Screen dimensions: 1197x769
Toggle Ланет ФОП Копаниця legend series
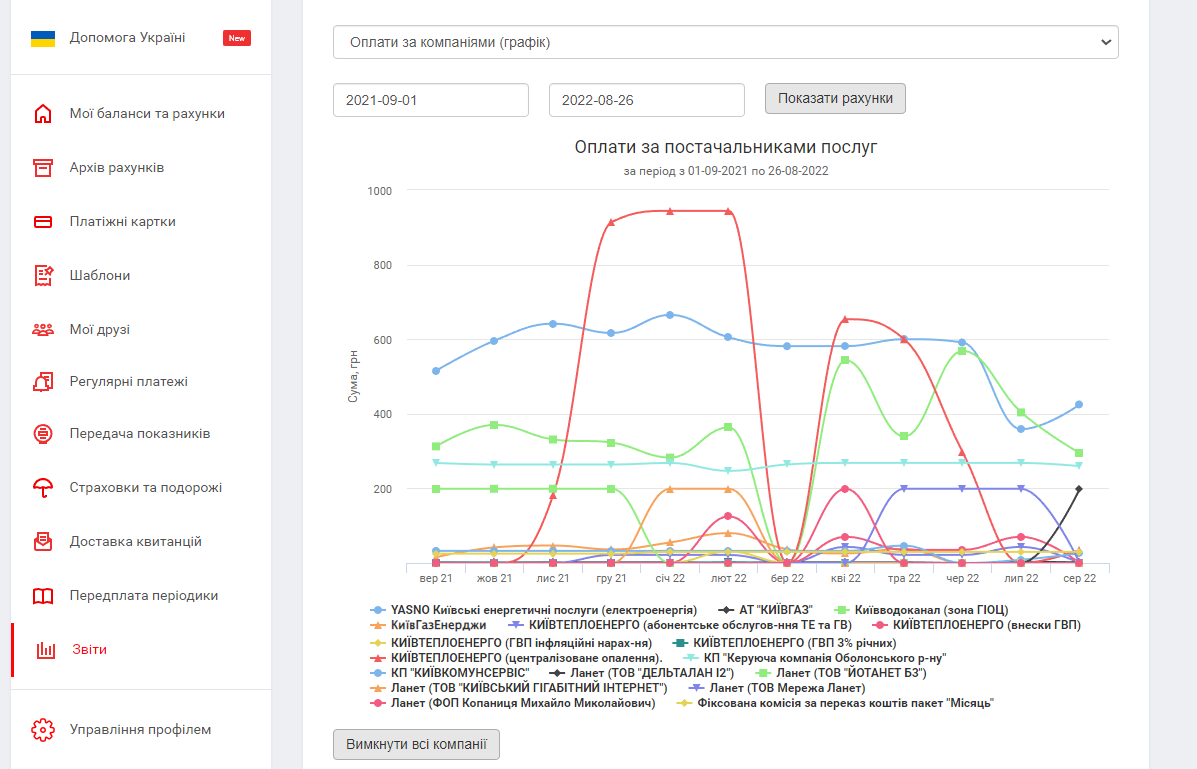tap(512, 703)
